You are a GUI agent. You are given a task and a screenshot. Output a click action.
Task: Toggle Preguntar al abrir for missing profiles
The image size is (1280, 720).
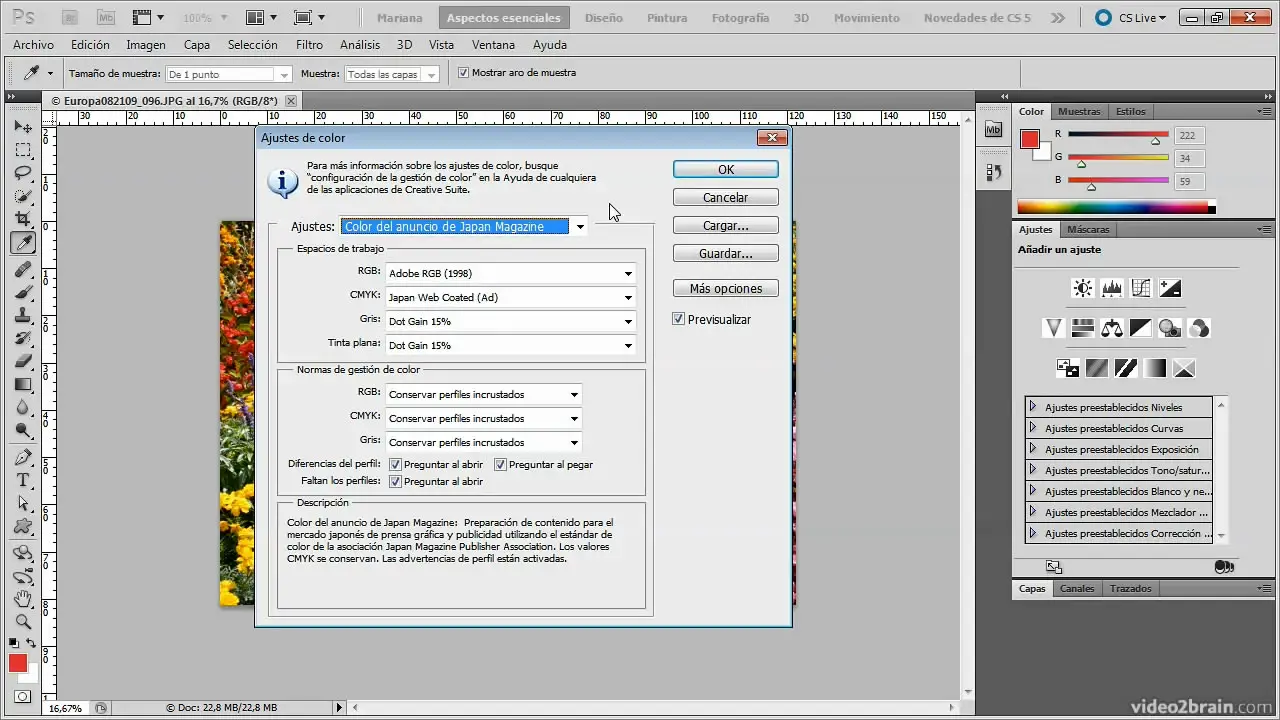tap(395, 481)
